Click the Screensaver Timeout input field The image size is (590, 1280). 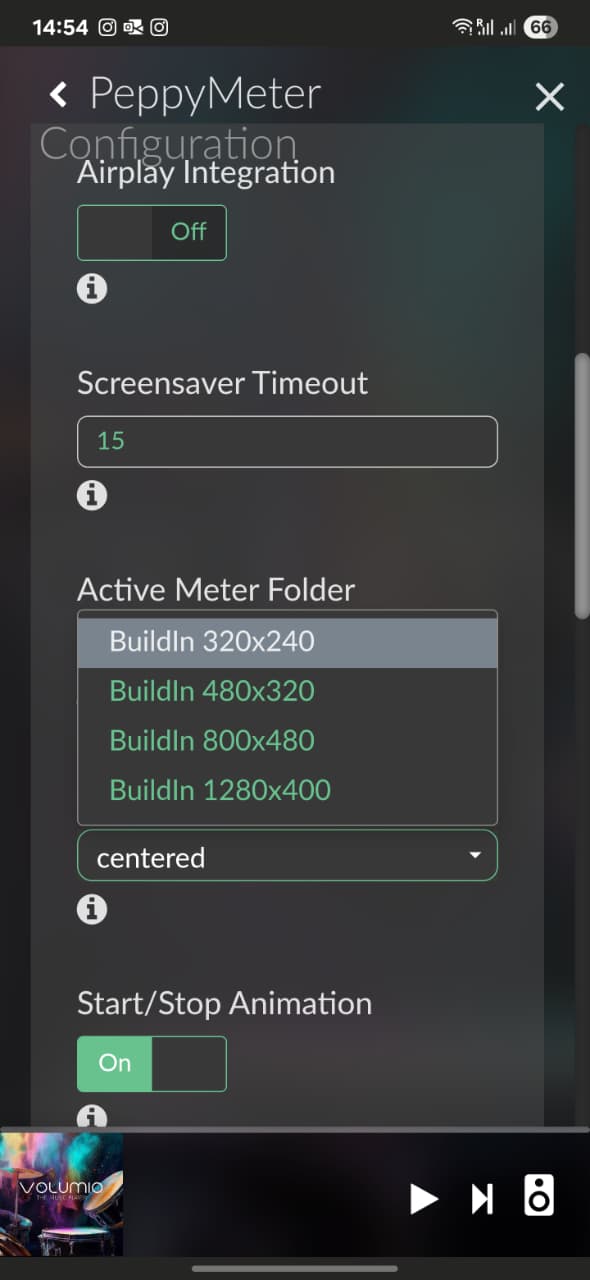click(x=287, y=441)
